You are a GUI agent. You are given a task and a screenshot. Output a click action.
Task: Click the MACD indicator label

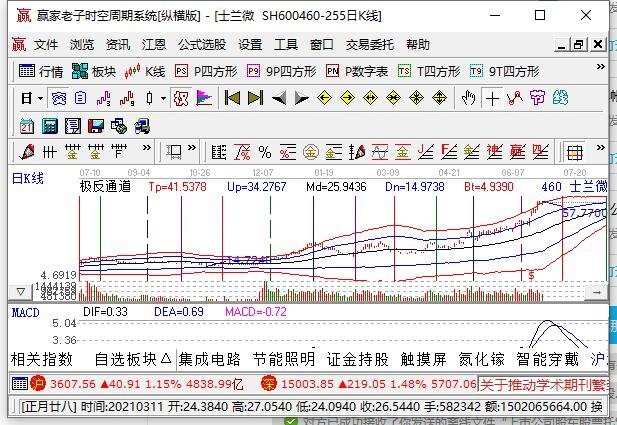click(26, 313)
